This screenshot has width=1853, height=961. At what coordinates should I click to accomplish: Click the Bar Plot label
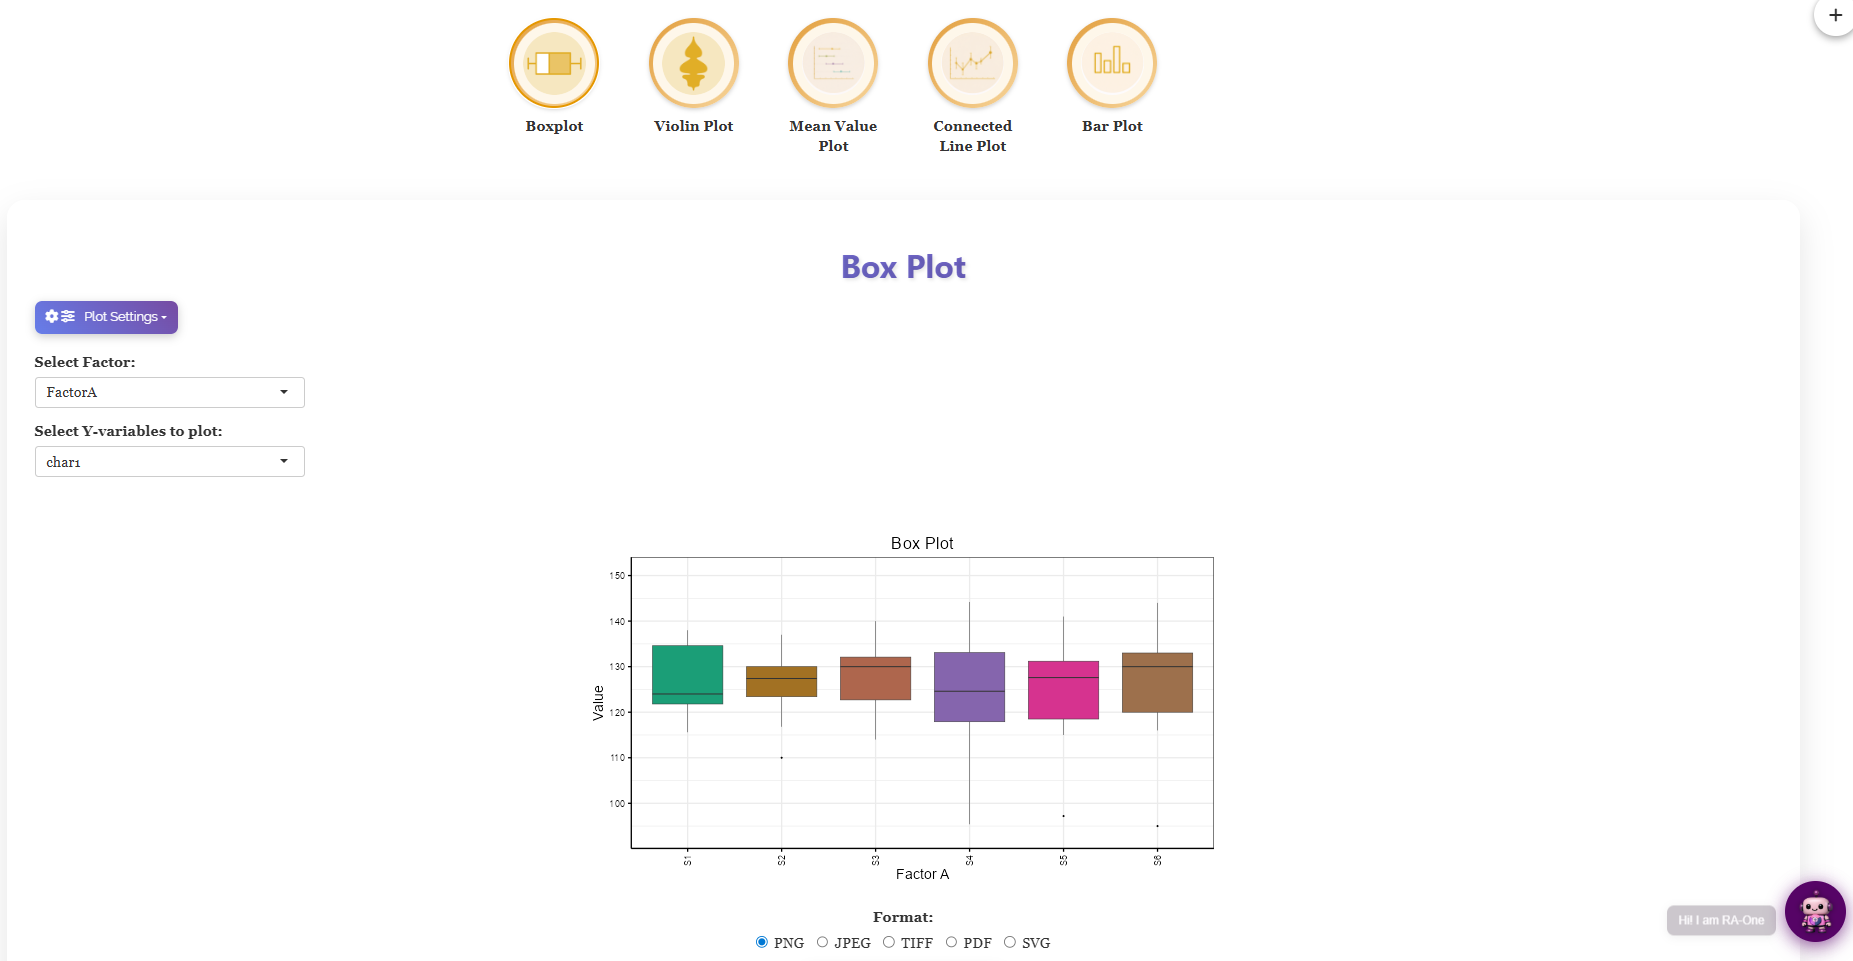tap(1112, 126)
